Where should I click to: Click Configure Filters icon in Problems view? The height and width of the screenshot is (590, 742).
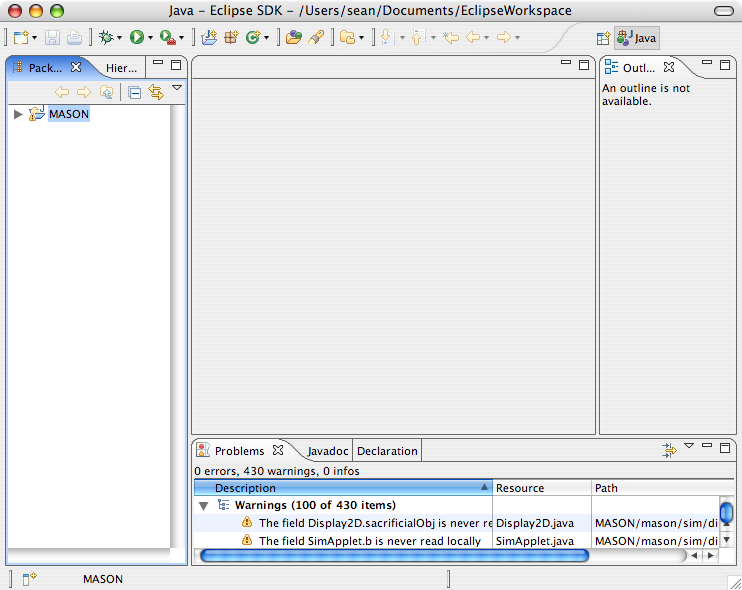pos(669,451)
